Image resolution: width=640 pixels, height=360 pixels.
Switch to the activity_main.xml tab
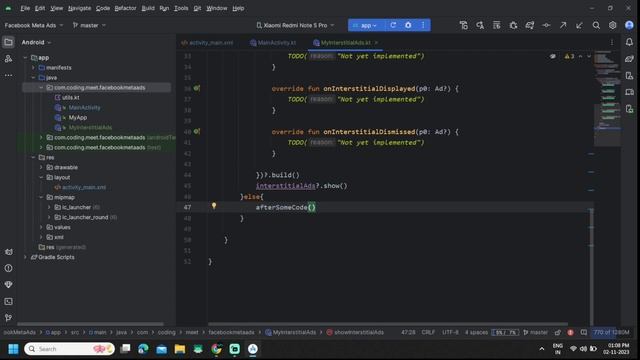(207, 42)
